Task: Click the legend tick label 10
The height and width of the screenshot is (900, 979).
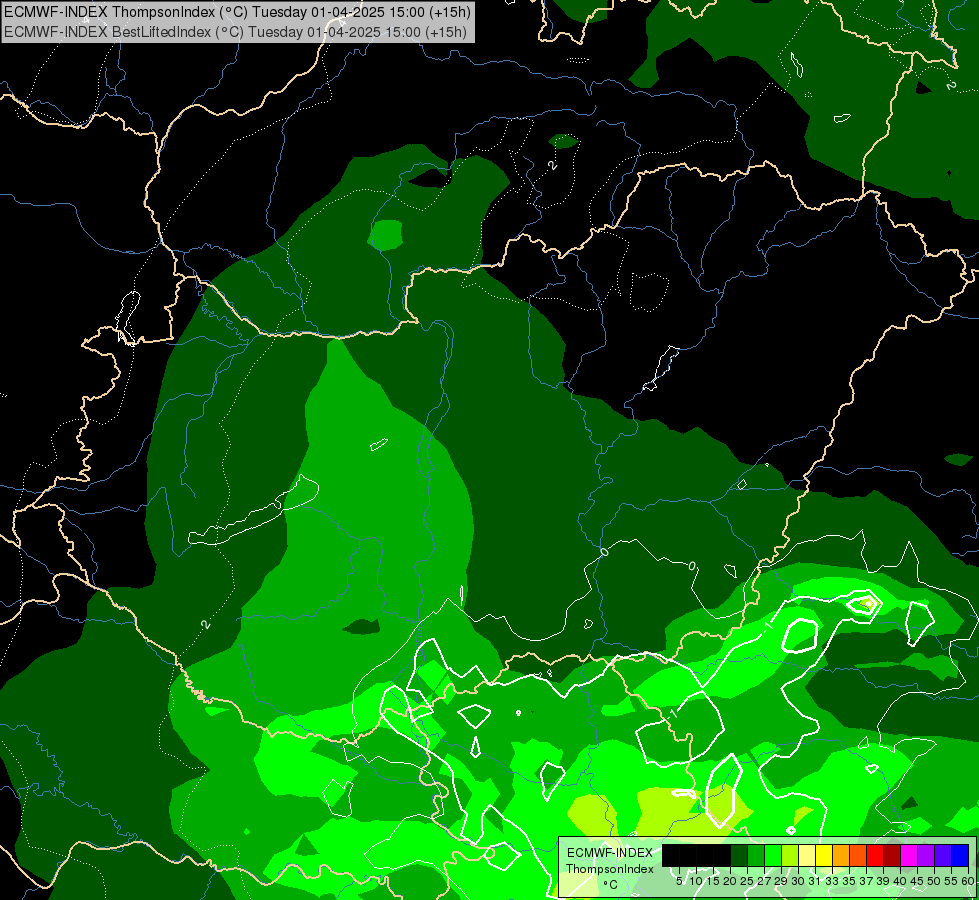Action: tap(696, 881)
